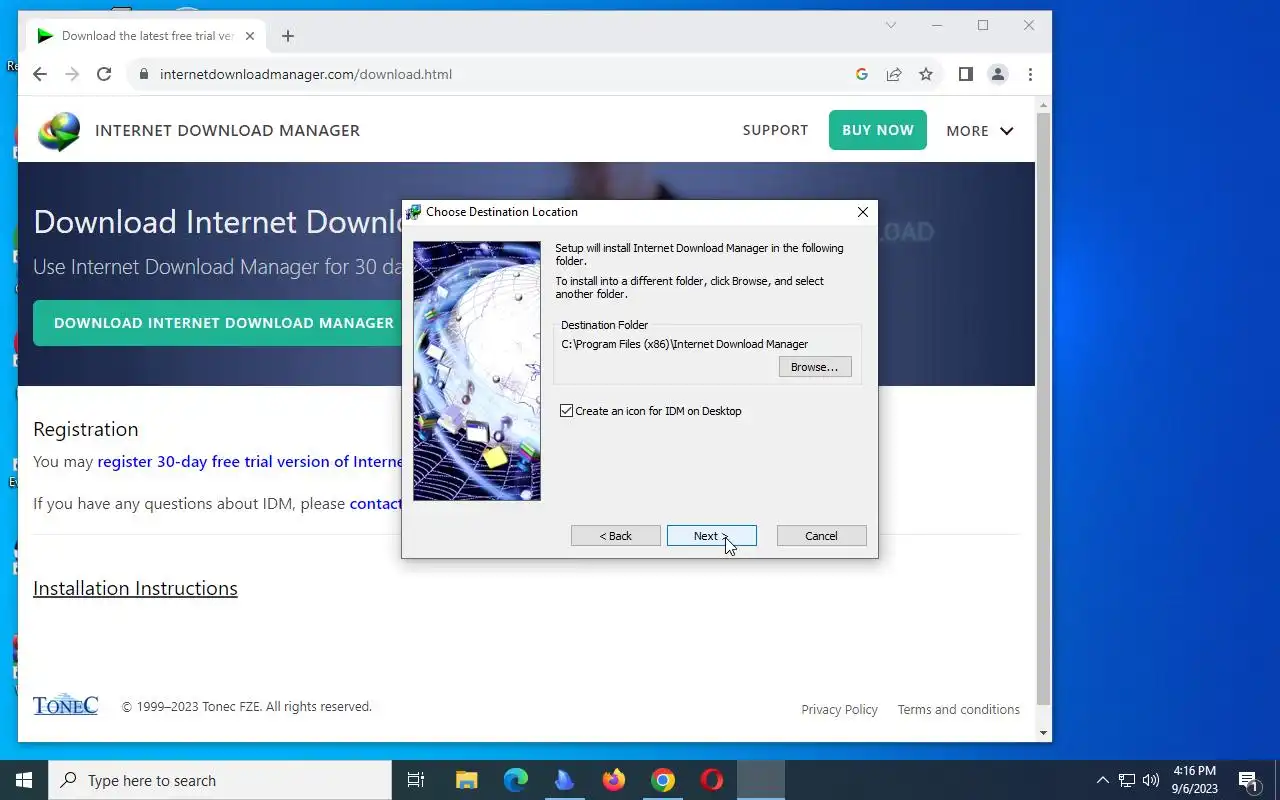The height and width of the screenshot is (800, 1280).
Task: Reload the download page
Action: point(104,74)
